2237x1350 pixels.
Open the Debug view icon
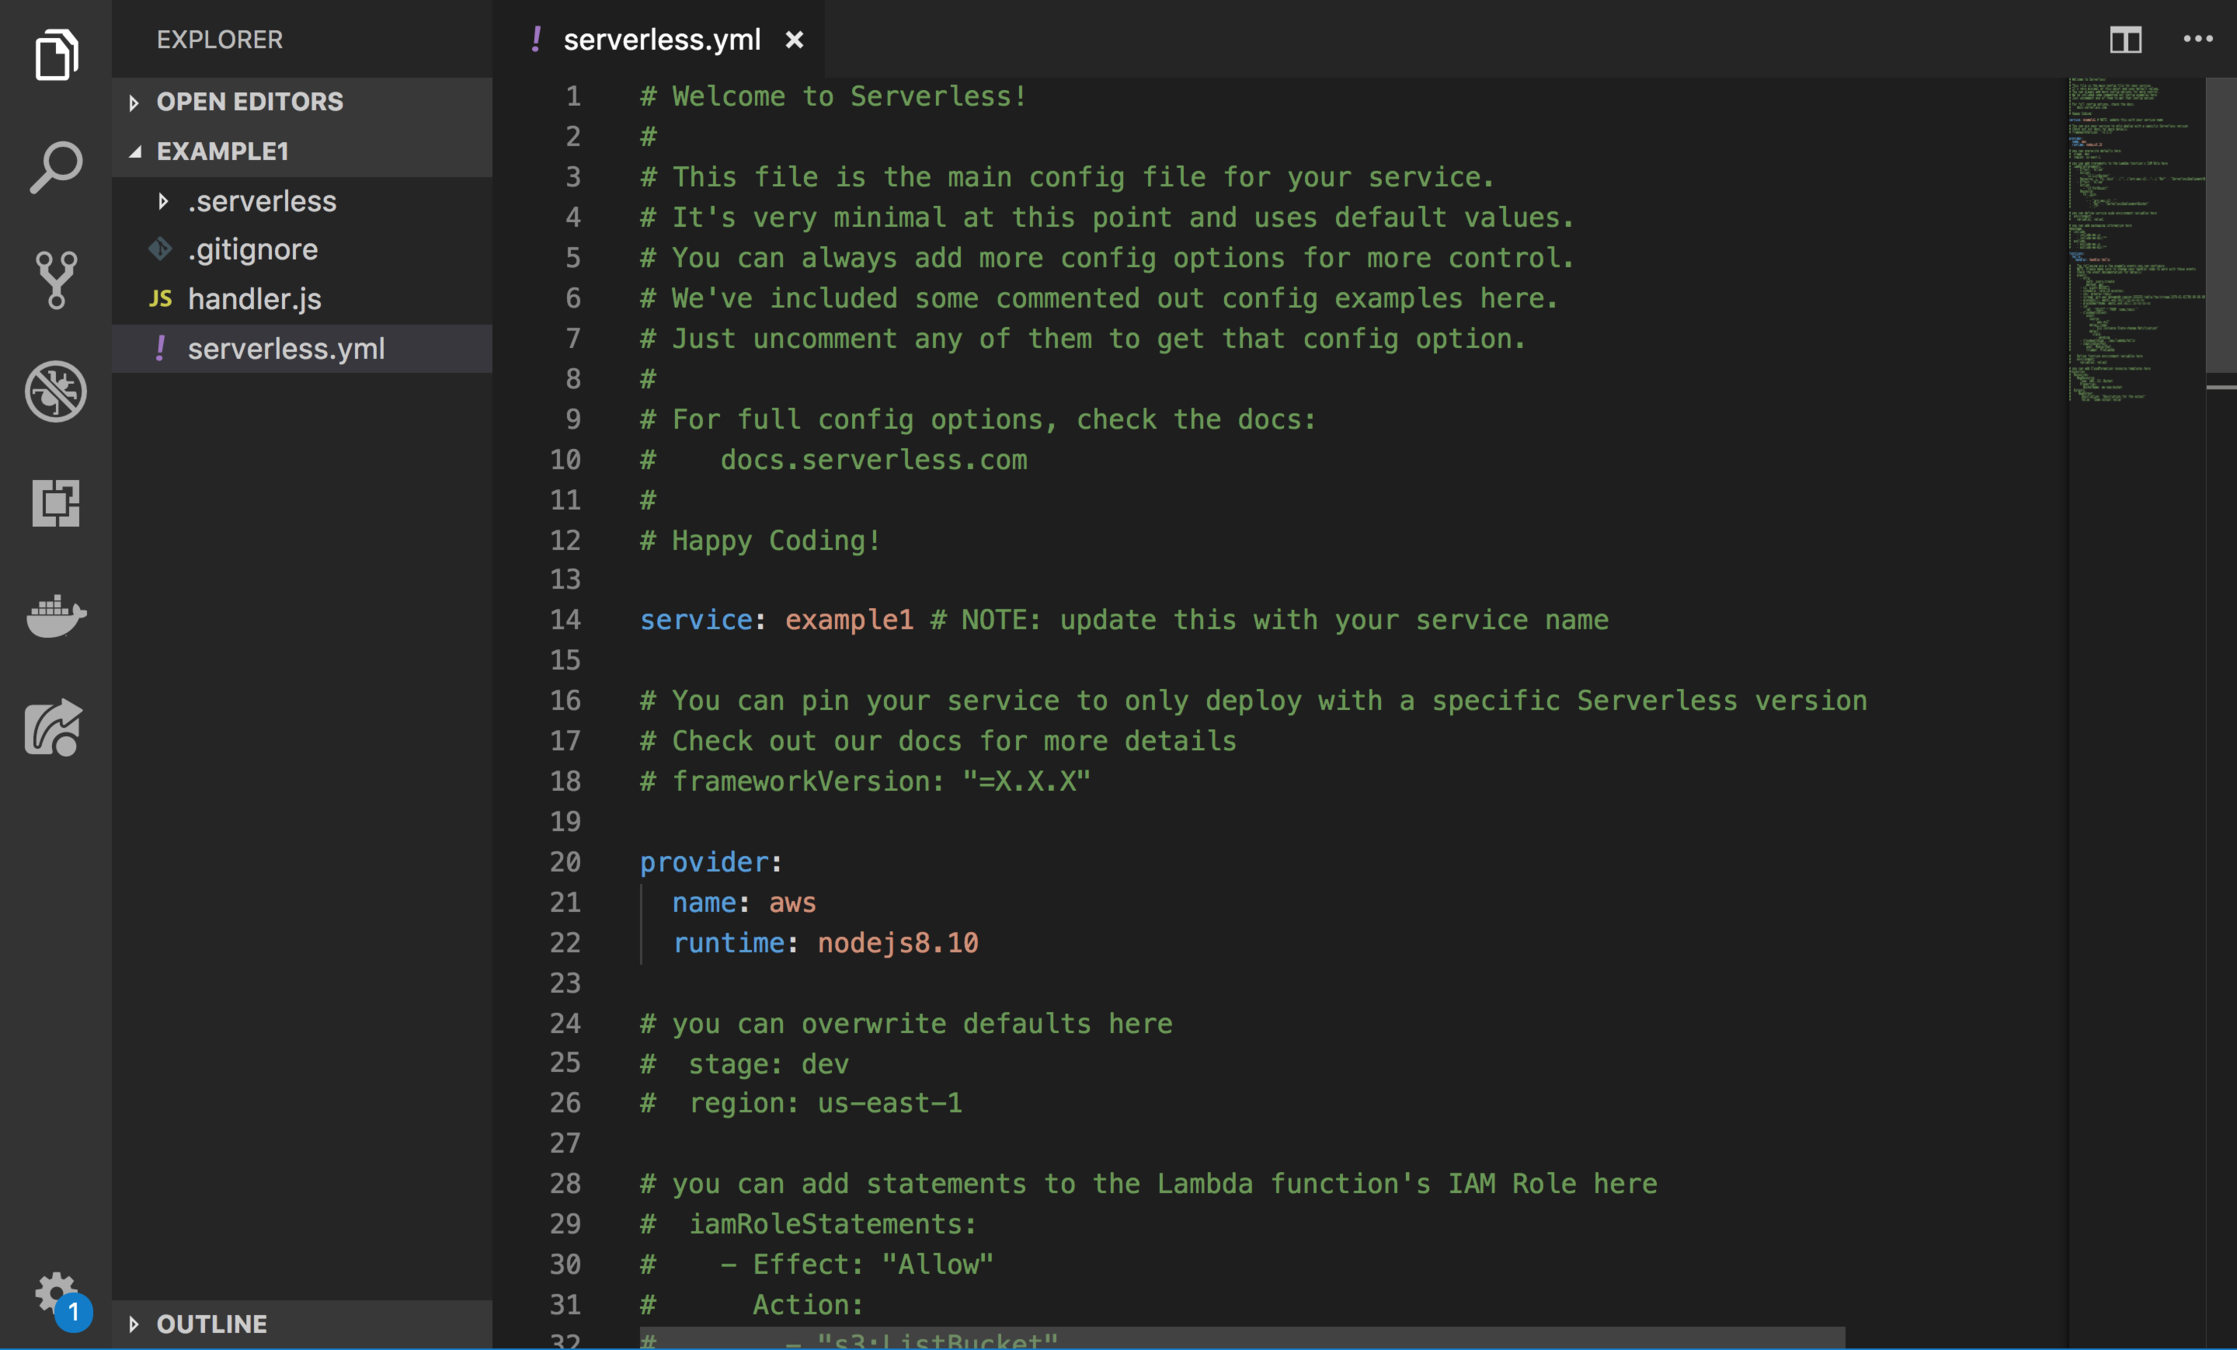click(x=56, y=391)
